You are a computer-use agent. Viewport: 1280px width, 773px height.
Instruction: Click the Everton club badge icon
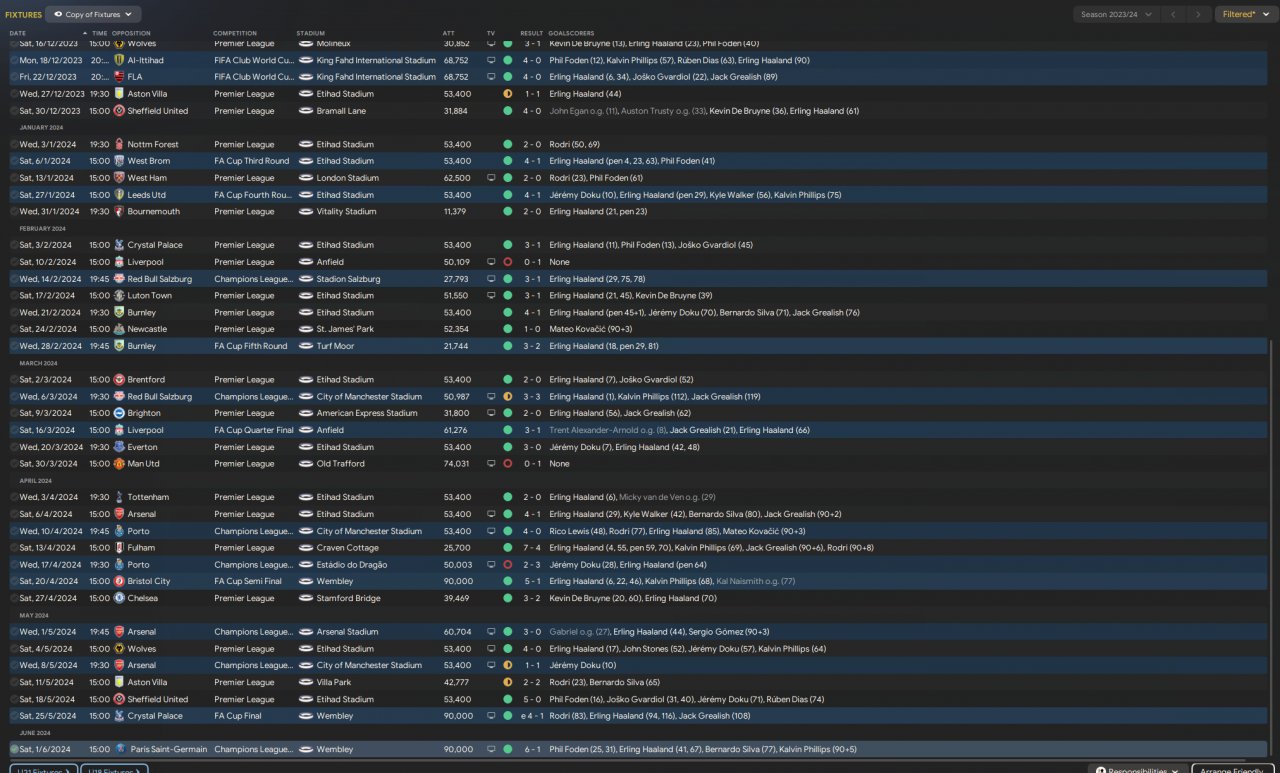(x=119, y=447)
